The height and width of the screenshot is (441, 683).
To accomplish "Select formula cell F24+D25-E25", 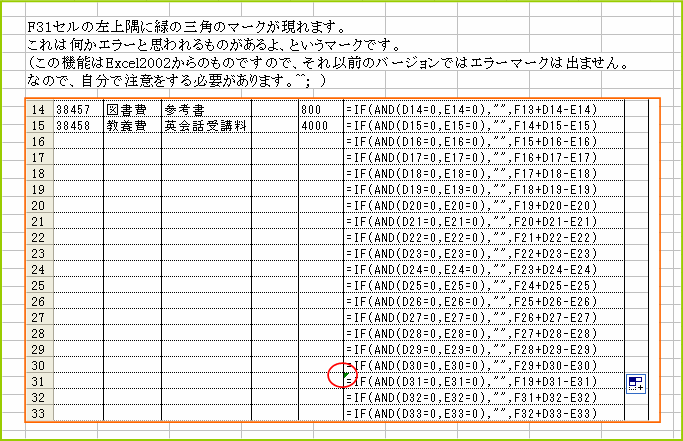I will pos(484,285).
